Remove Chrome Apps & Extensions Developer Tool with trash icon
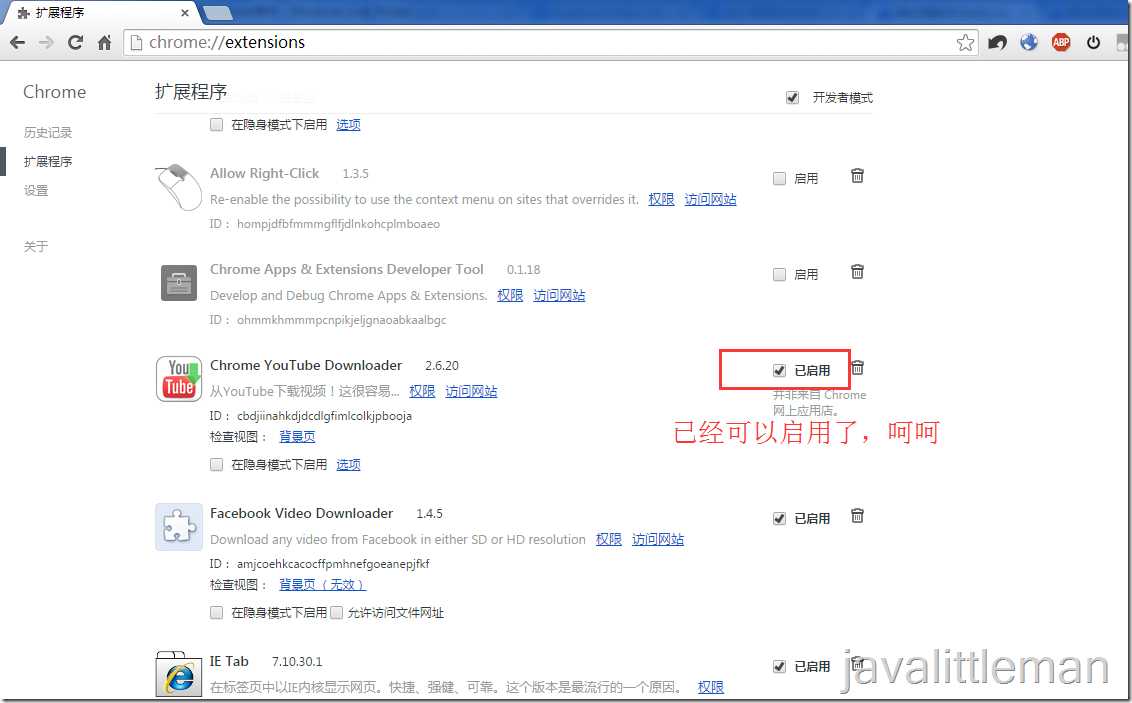 [x=857, y=271]
